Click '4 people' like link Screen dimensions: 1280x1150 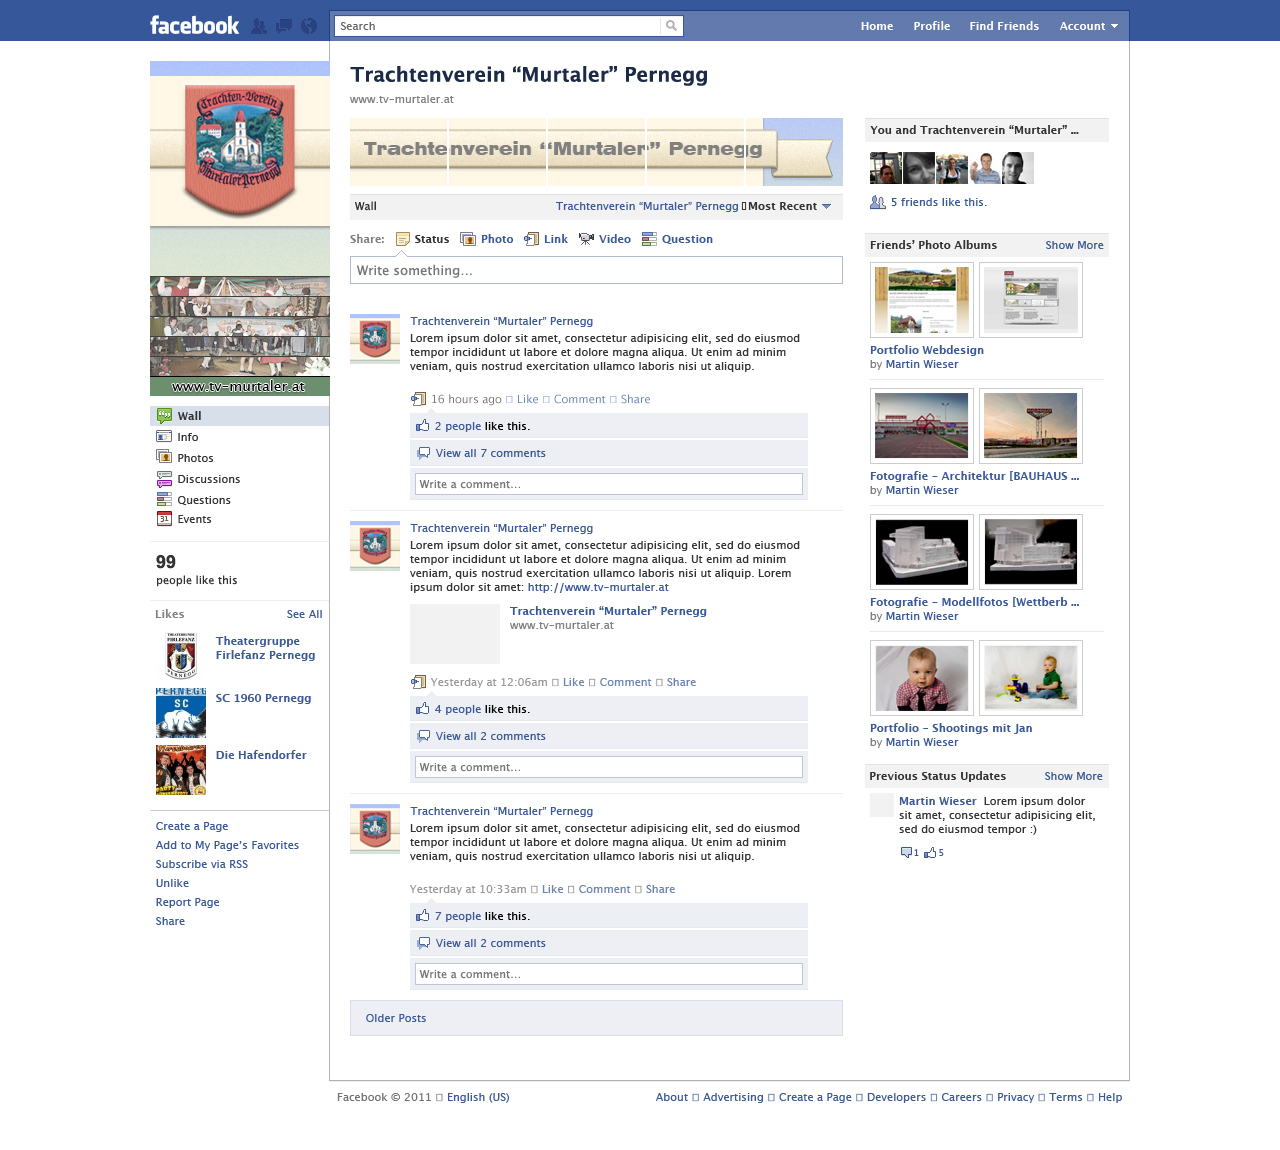pyautogui.click(x=458, y=709)
